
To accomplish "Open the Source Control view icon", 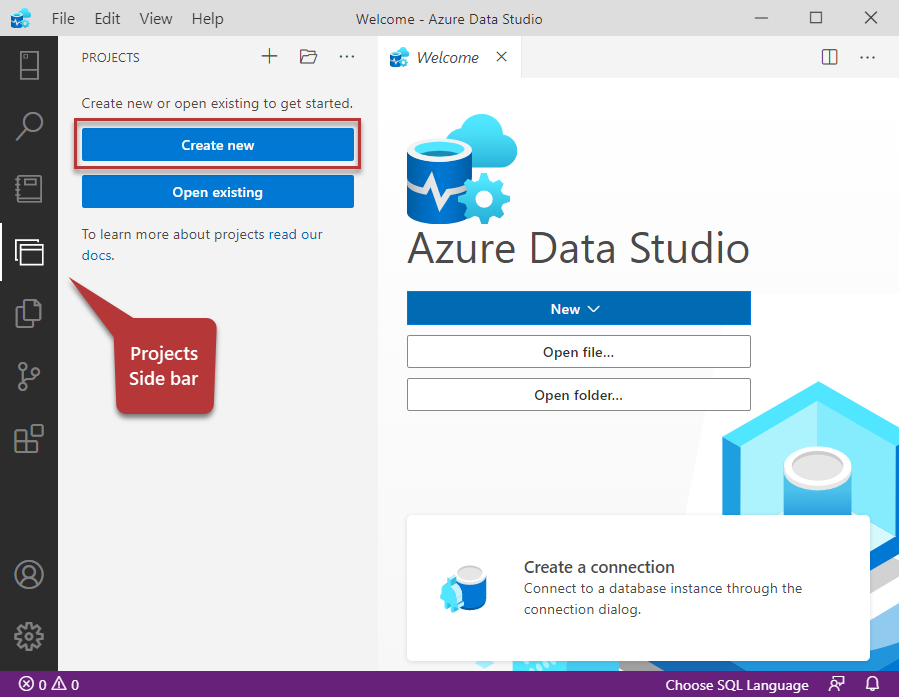I will click(x=29, y=377).
